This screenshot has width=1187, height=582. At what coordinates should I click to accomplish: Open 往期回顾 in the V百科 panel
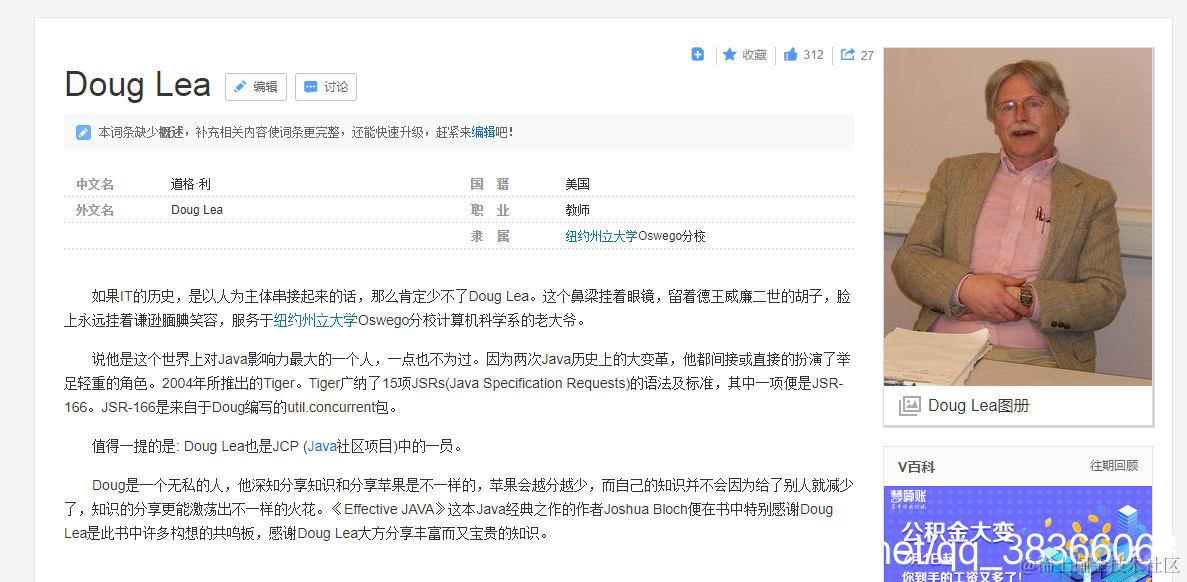1113,466
